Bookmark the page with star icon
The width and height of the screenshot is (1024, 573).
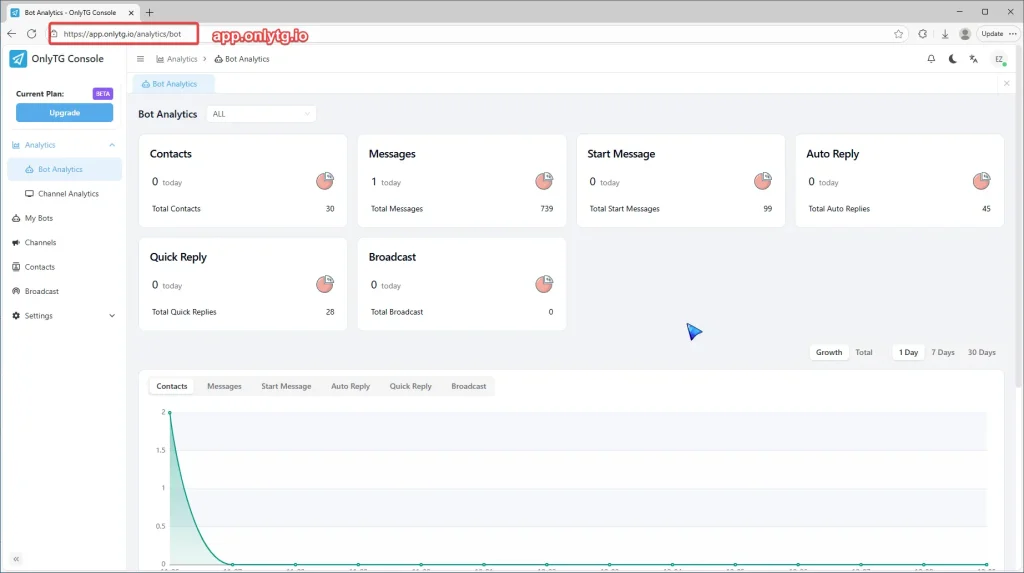click(x=899, y=34)
